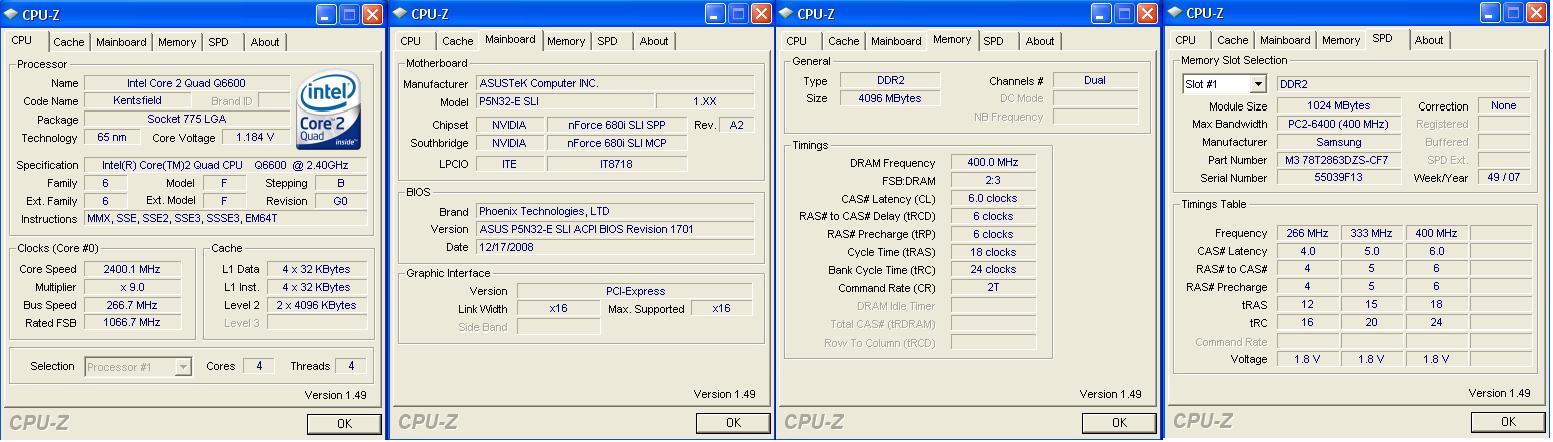The width and height of the screenshot is (1553, 442).
Task: Close the Mainboard CPU-Z window
Action: (761, 13)
